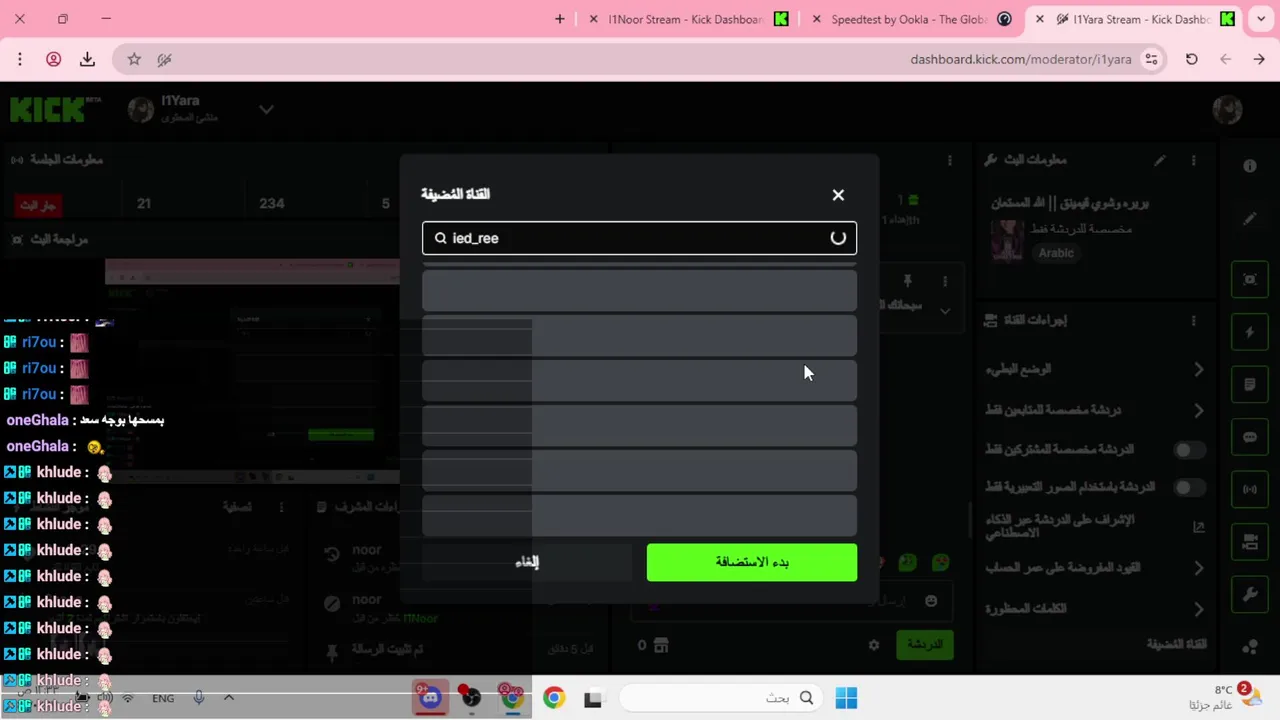Screen dimensions: 1280x720
Task: Expand the banned words option
Action: (x=1198, y=608)
